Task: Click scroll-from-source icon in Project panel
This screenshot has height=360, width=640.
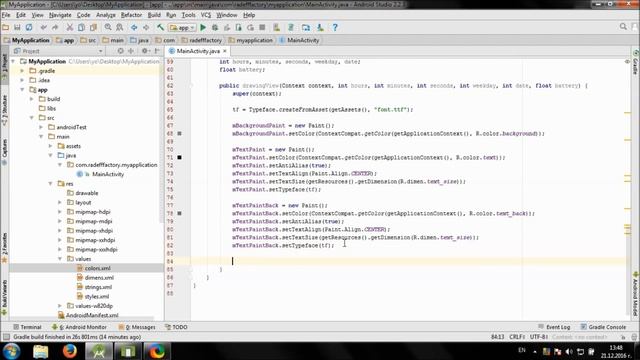Action: (x=120, y=51)
